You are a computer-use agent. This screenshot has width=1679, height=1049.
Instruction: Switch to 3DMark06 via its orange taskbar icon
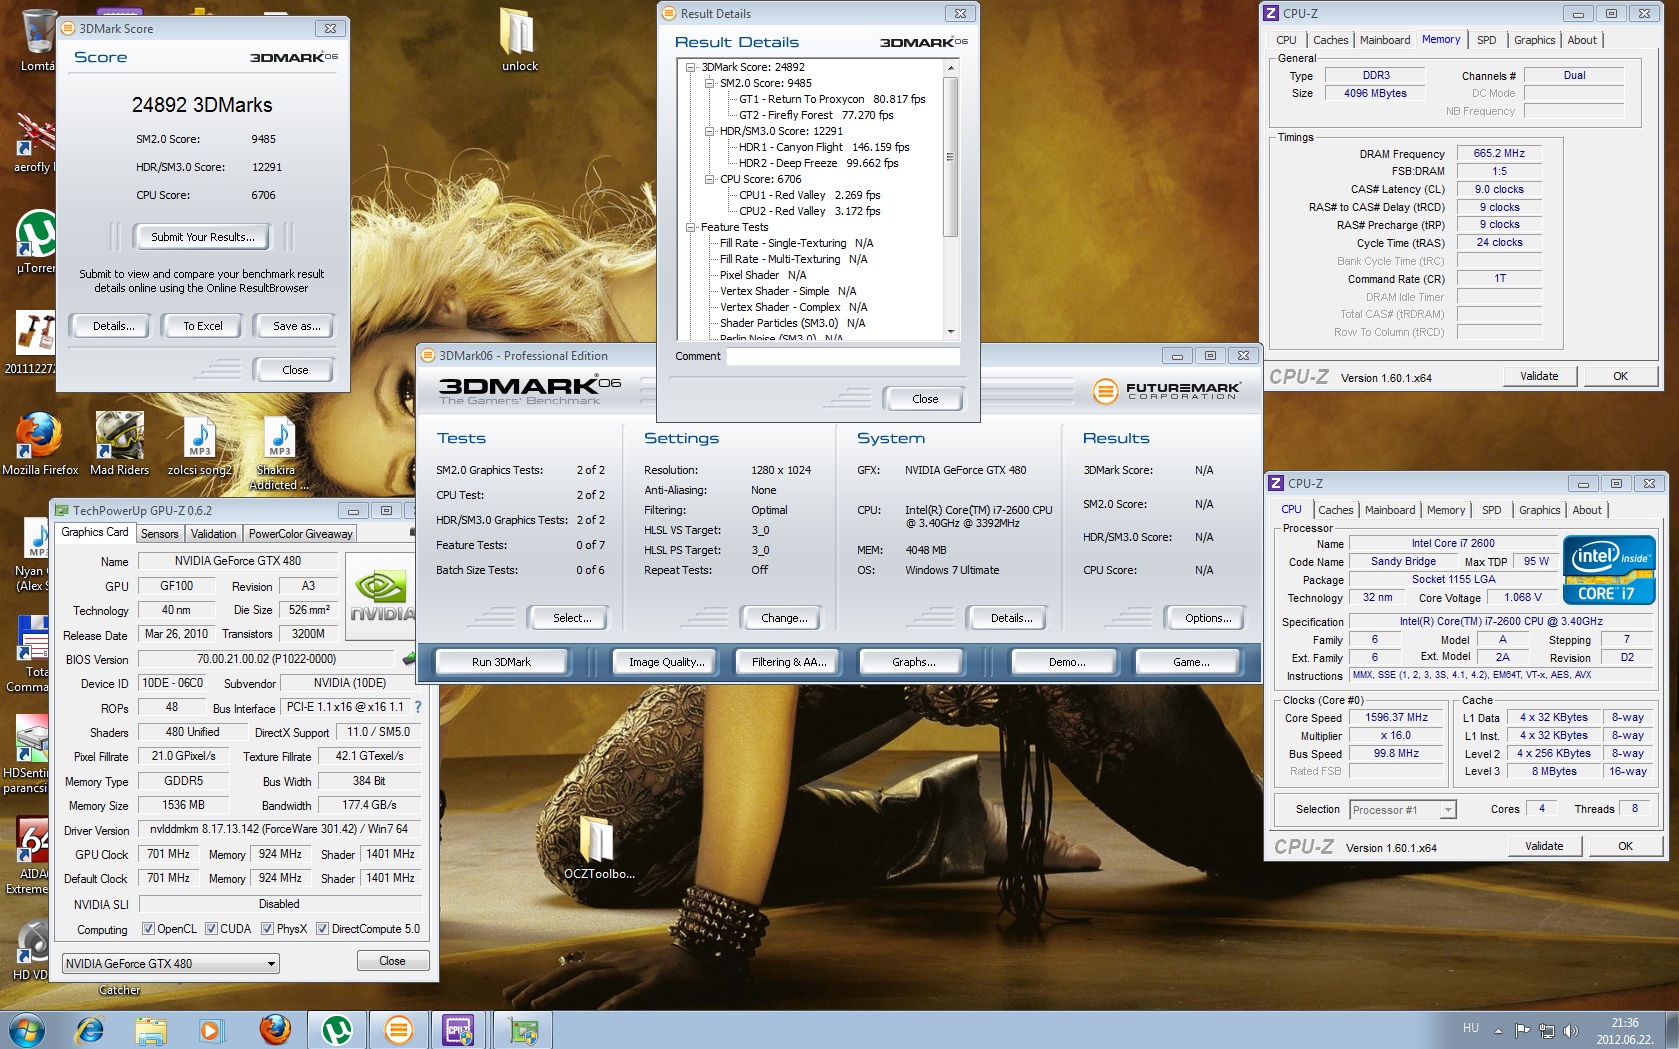[x=398, y=1029]
